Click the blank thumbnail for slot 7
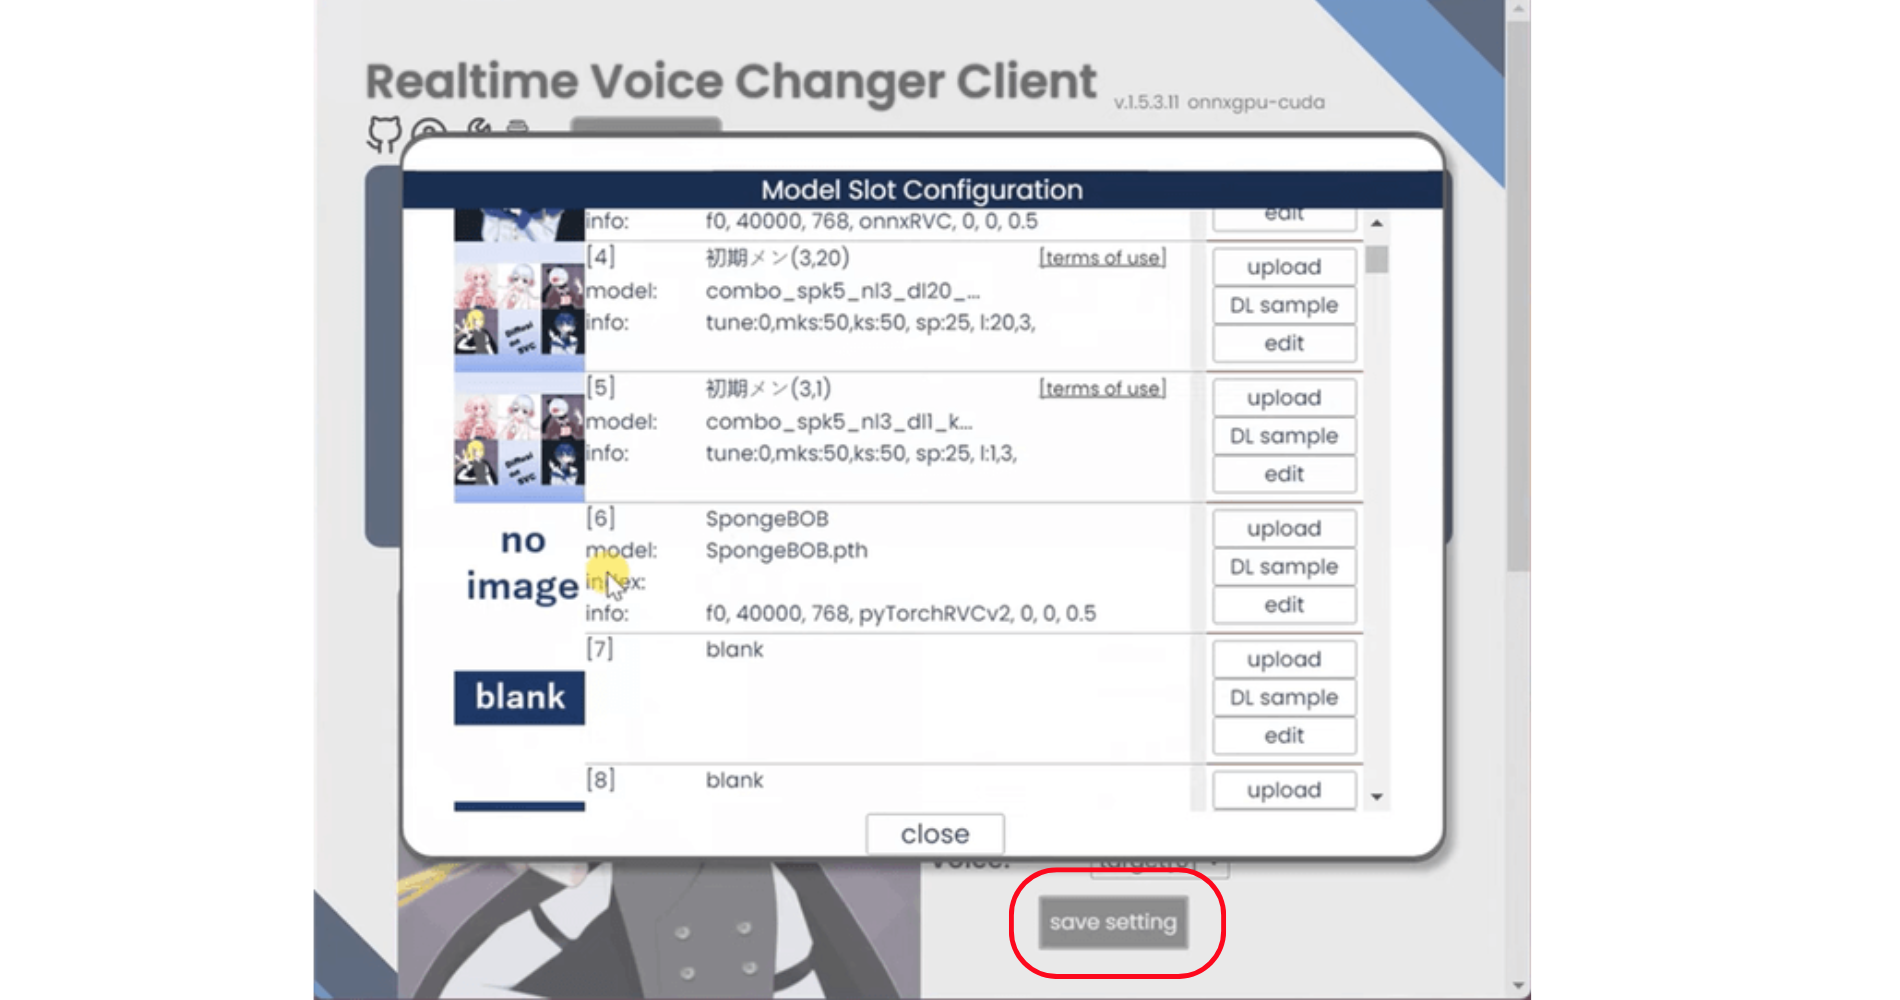Screen dimensions: 1900x1000 (x=518, y=697)
